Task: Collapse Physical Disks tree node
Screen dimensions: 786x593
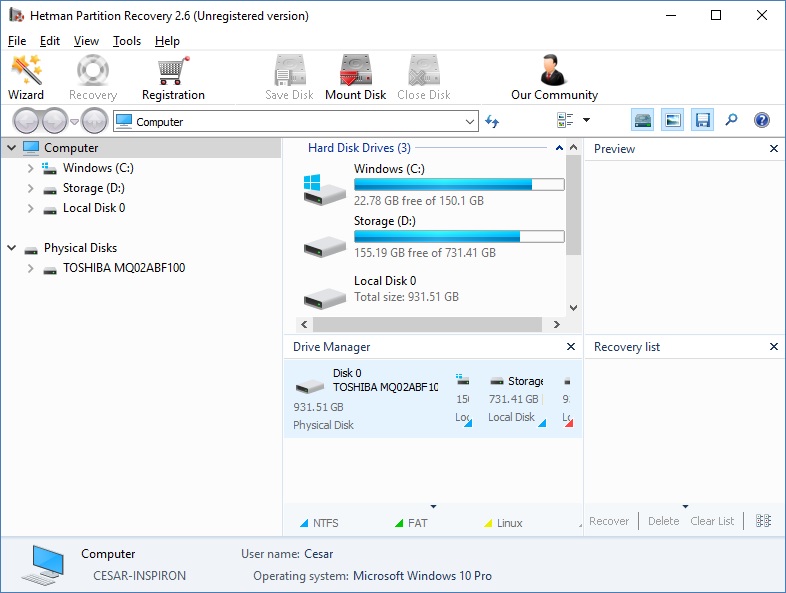Action: 12,248
